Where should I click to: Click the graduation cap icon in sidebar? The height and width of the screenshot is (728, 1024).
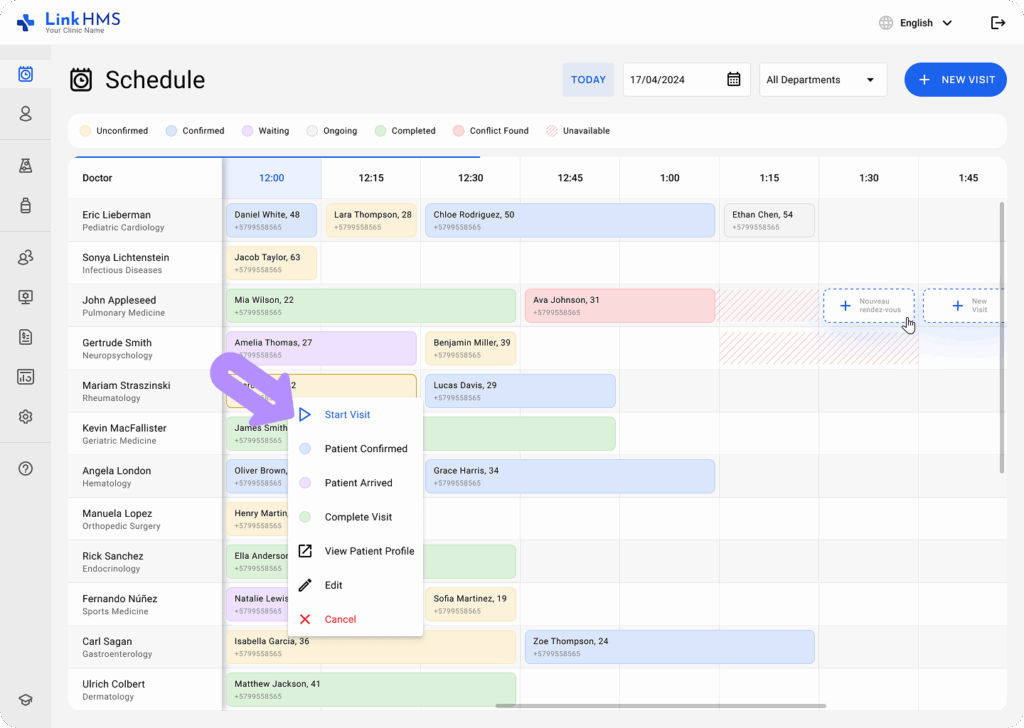[x=26, y=700]
